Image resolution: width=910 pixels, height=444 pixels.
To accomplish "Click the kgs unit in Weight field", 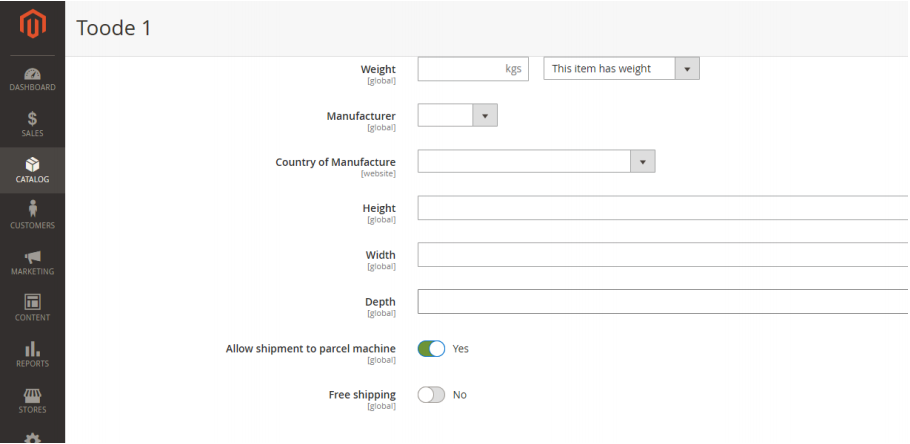I will [513, 68].
